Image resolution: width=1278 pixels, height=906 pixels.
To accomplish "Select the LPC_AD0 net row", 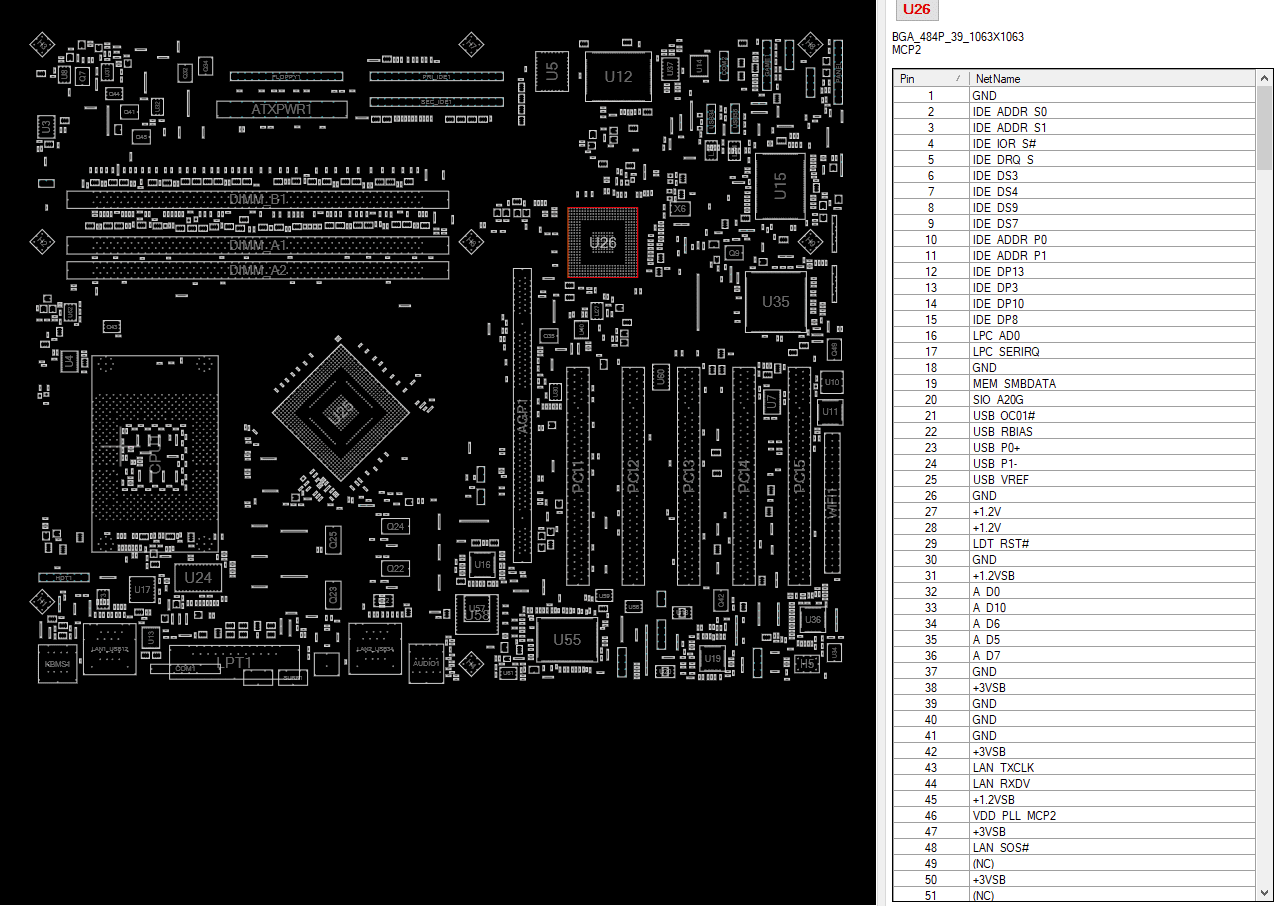I will [x=1075, y=336].
